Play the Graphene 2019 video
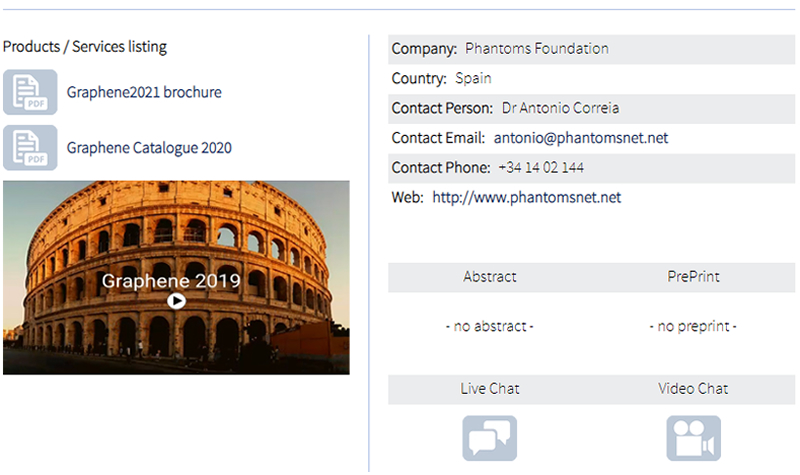Viewport: 800px width, 475px height. click(x=176, y=300)
